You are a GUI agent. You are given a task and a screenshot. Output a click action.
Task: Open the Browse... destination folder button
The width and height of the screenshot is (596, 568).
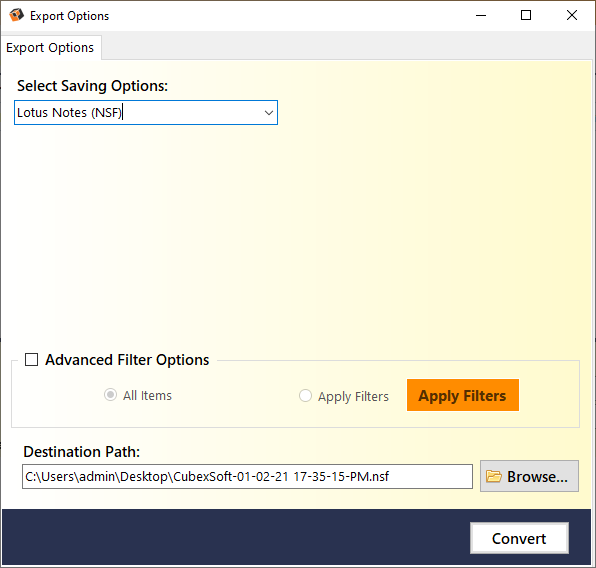click(529, 476)
